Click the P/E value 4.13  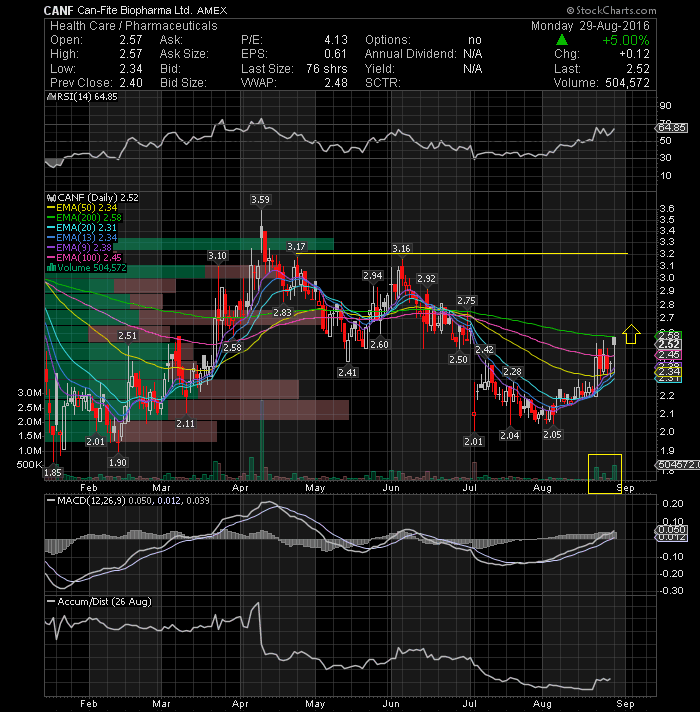pyautogui.click(x=336, y=40)
